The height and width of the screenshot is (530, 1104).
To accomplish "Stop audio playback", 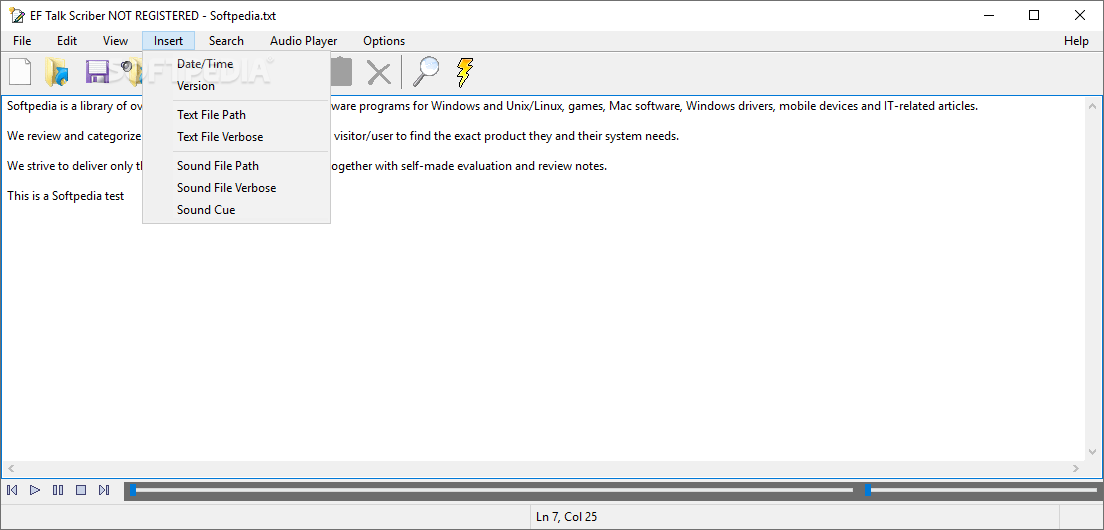I will (x=81, y=490).
